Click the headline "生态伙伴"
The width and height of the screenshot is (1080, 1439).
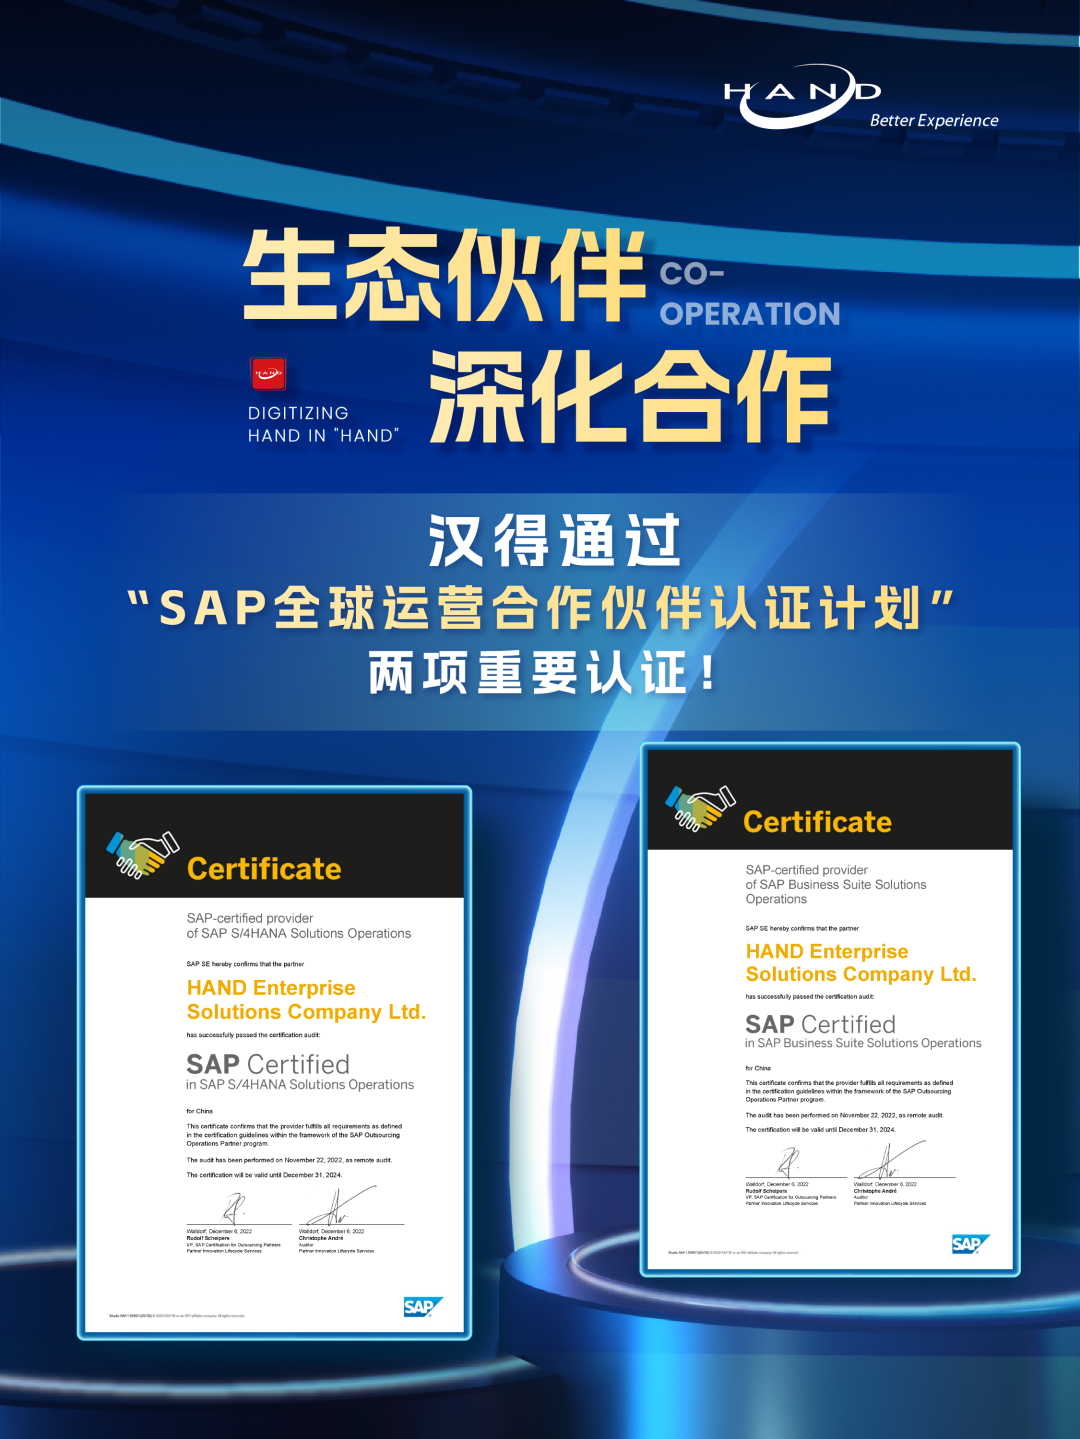click(445, 275)
